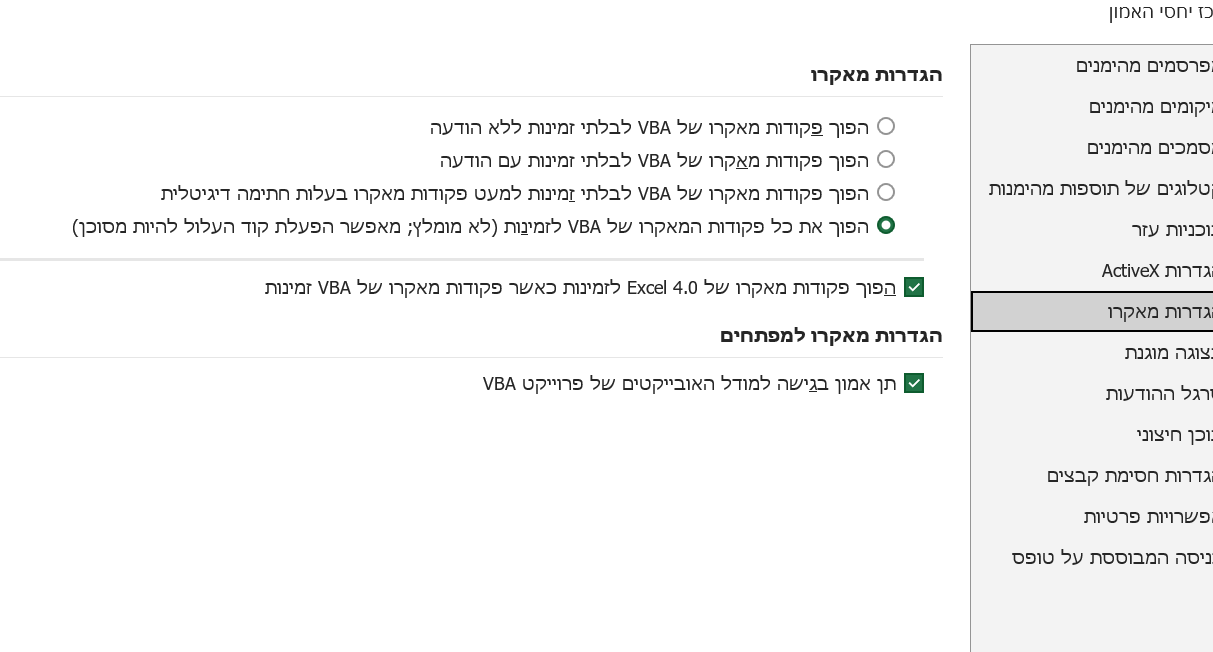Open 'הגדרות חסימת קבצים' in the sidebar
Viewport: 1213px width, 652px height.
coord(1129,475)
